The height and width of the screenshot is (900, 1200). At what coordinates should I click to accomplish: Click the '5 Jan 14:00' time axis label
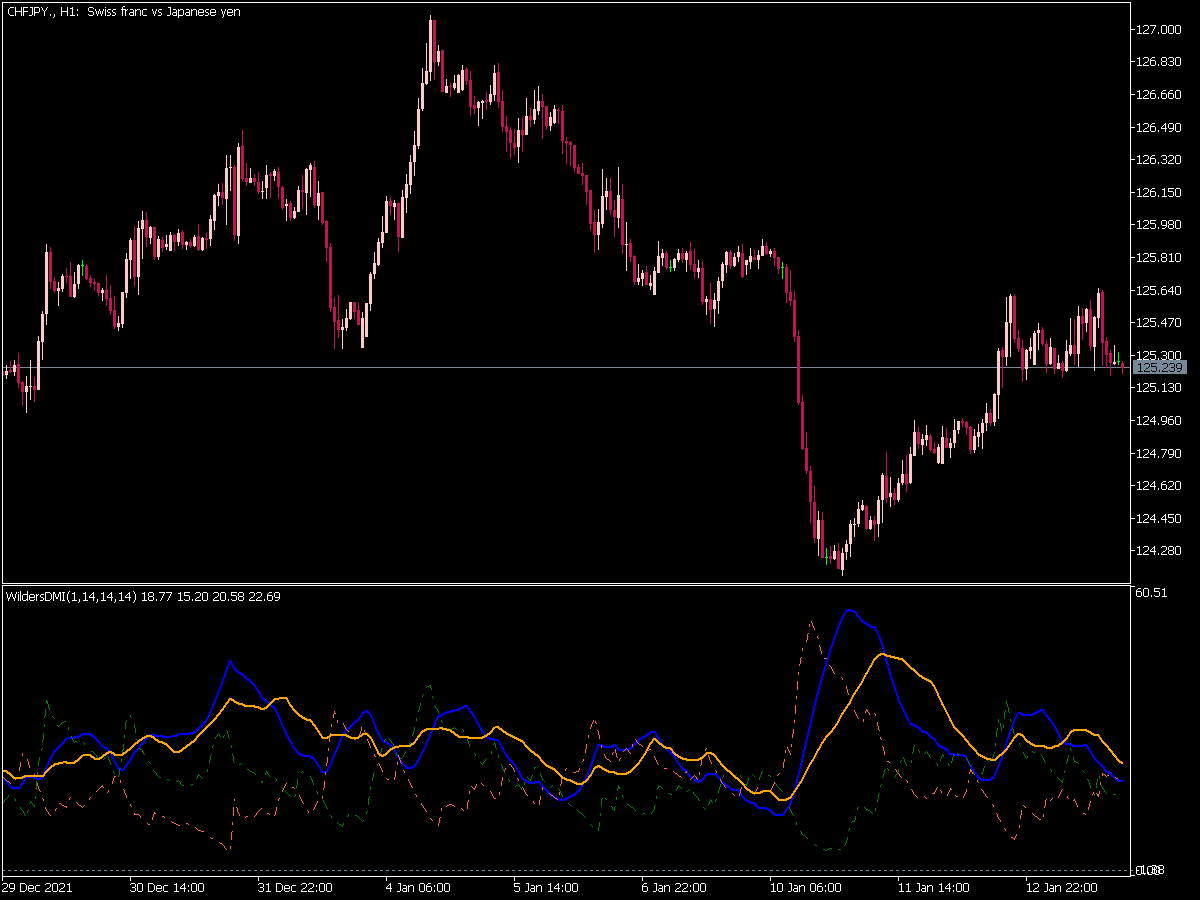(x=547, y=888)
